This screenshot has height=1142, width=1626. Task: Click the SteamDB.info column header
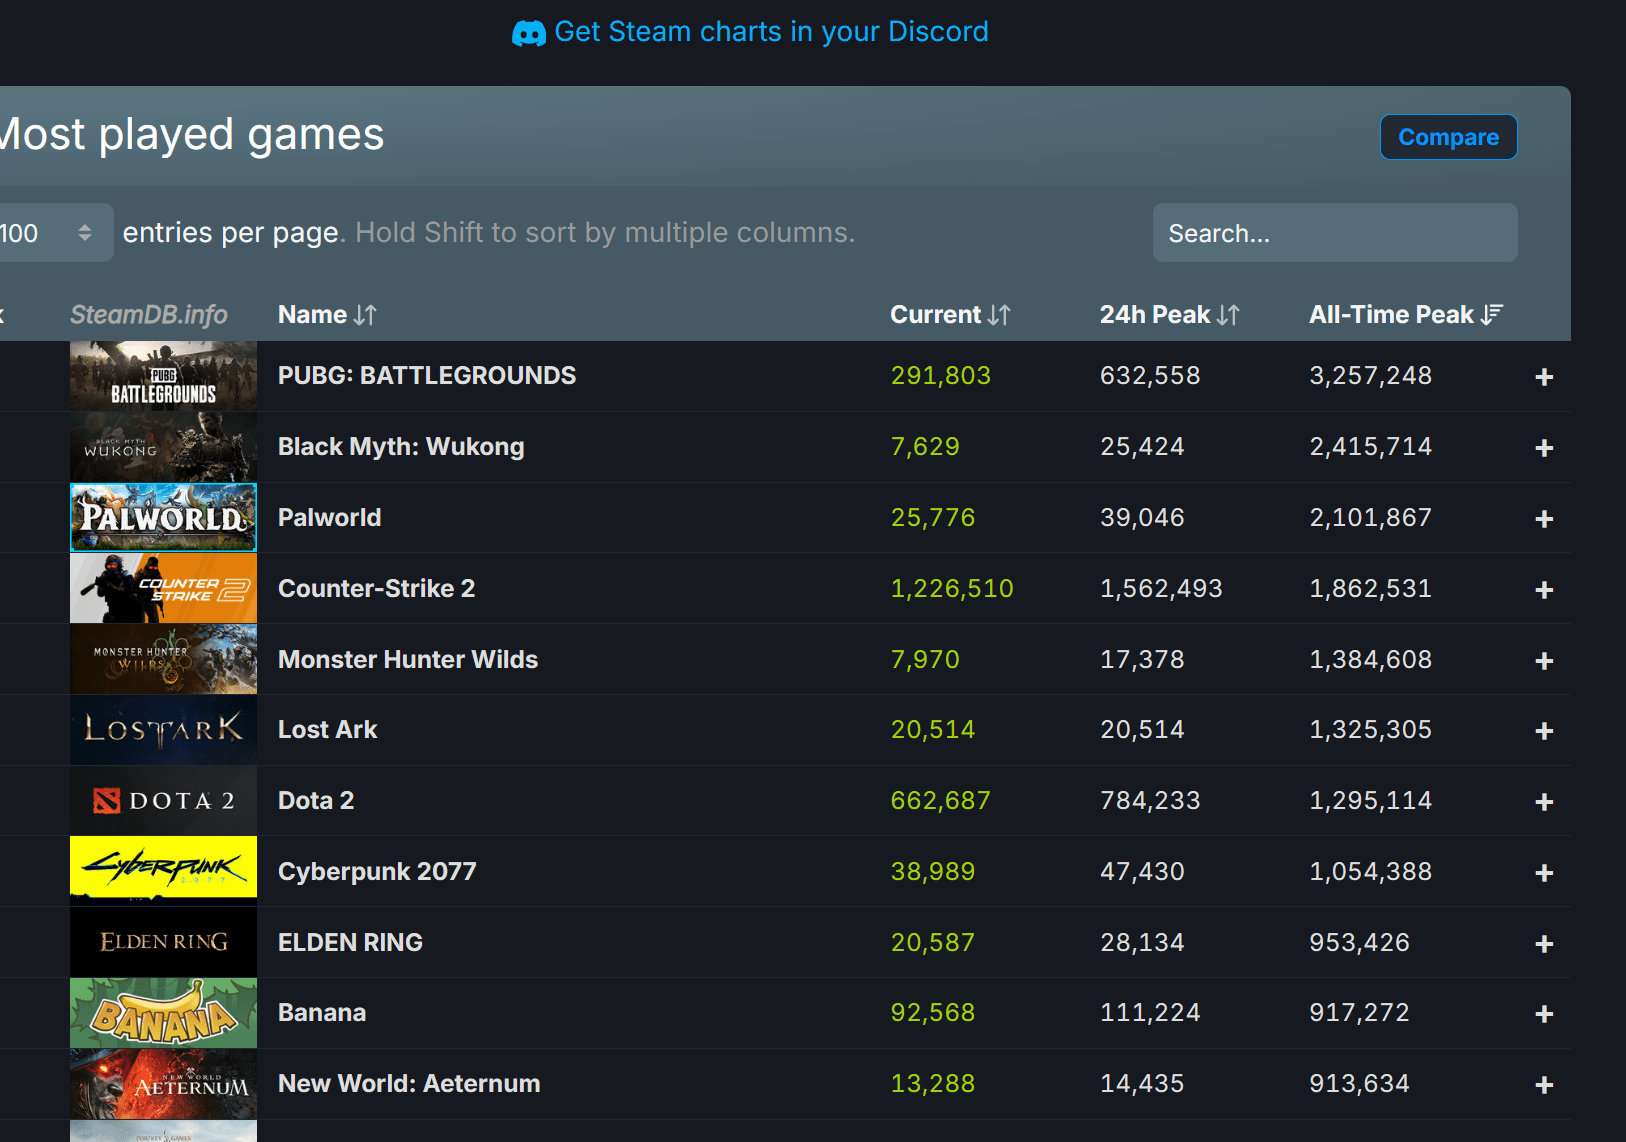[x=149, y=315]
